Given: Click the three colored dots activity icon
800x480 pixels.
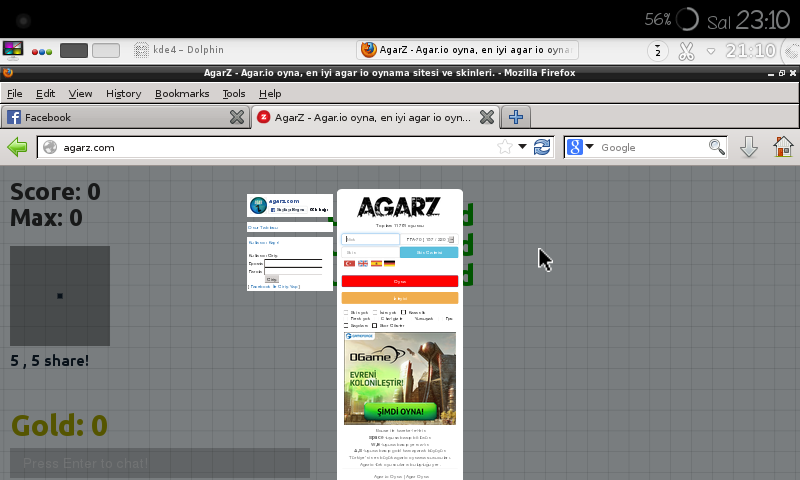Looking at the screenshot, I should (x=42, y=52).
